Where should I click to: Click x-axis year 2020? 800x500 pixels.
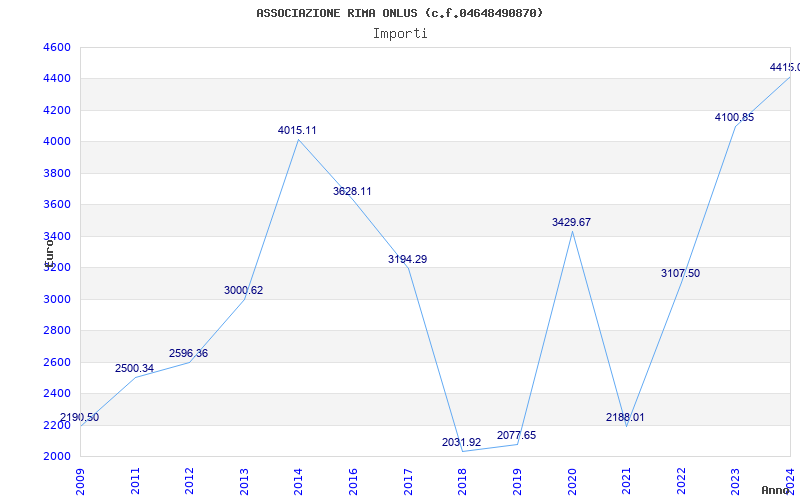(572, 482)
